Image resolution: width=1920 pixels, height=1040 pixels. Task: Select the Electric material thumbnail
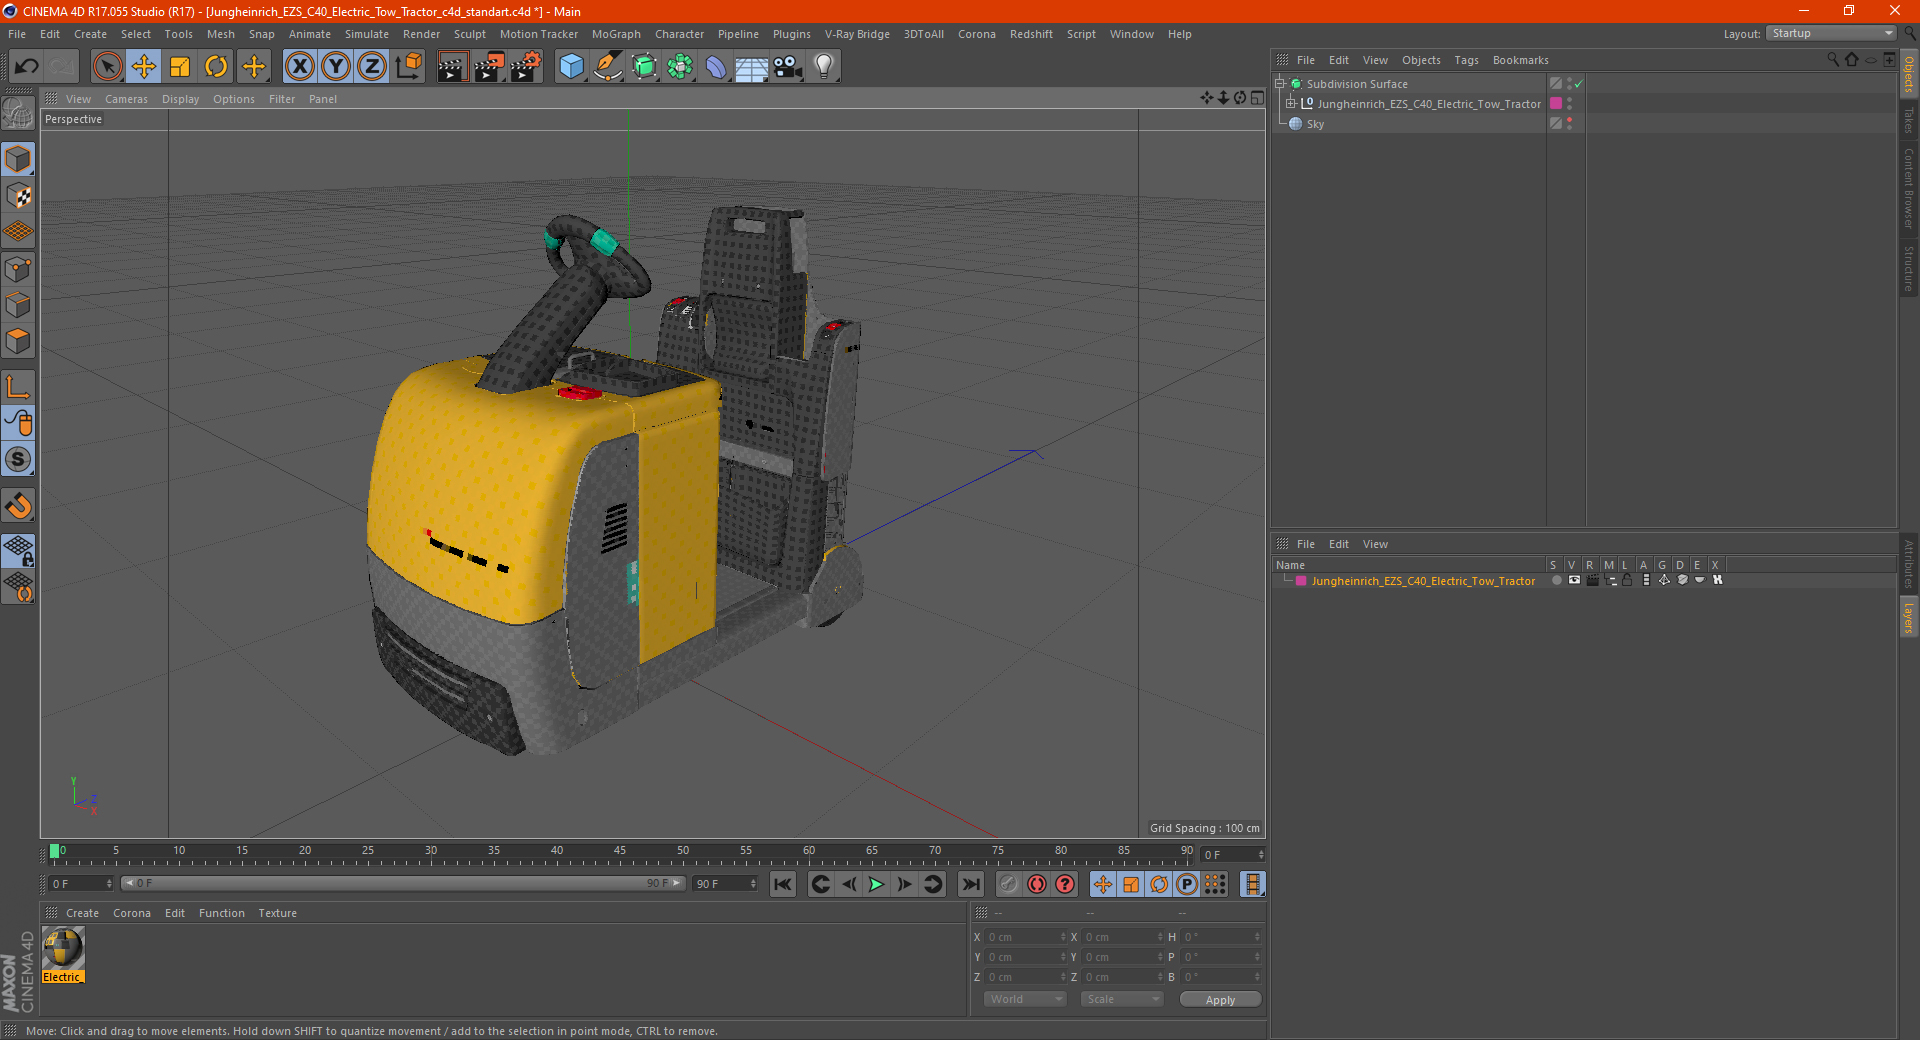(63, 948)
